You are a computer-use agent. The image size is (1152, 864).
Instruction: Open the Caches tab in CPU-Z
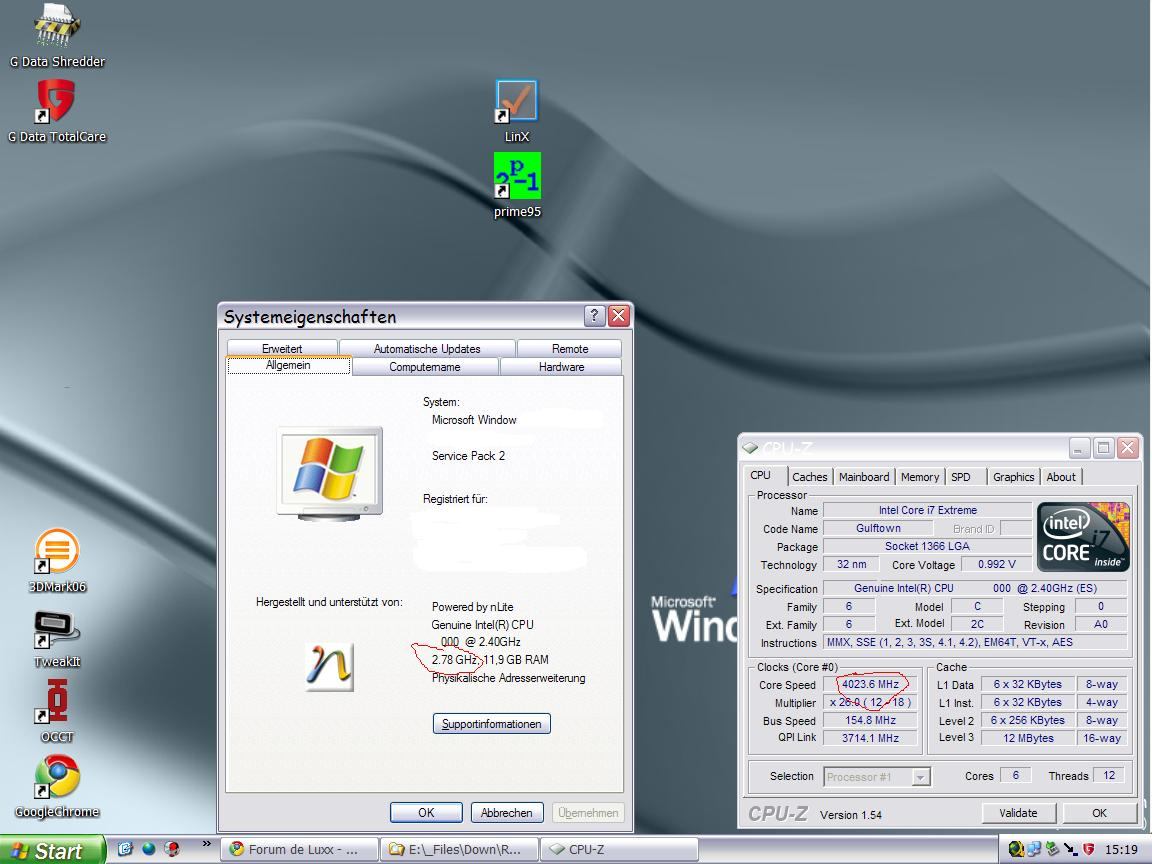coord(810,477)
